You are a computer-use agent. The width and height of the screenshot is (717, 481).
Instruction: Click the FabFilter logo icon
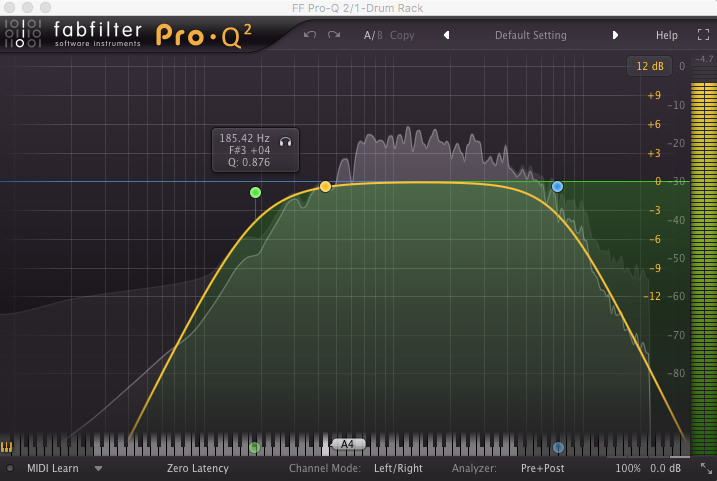pyautogui.click(x=23, y=33)
